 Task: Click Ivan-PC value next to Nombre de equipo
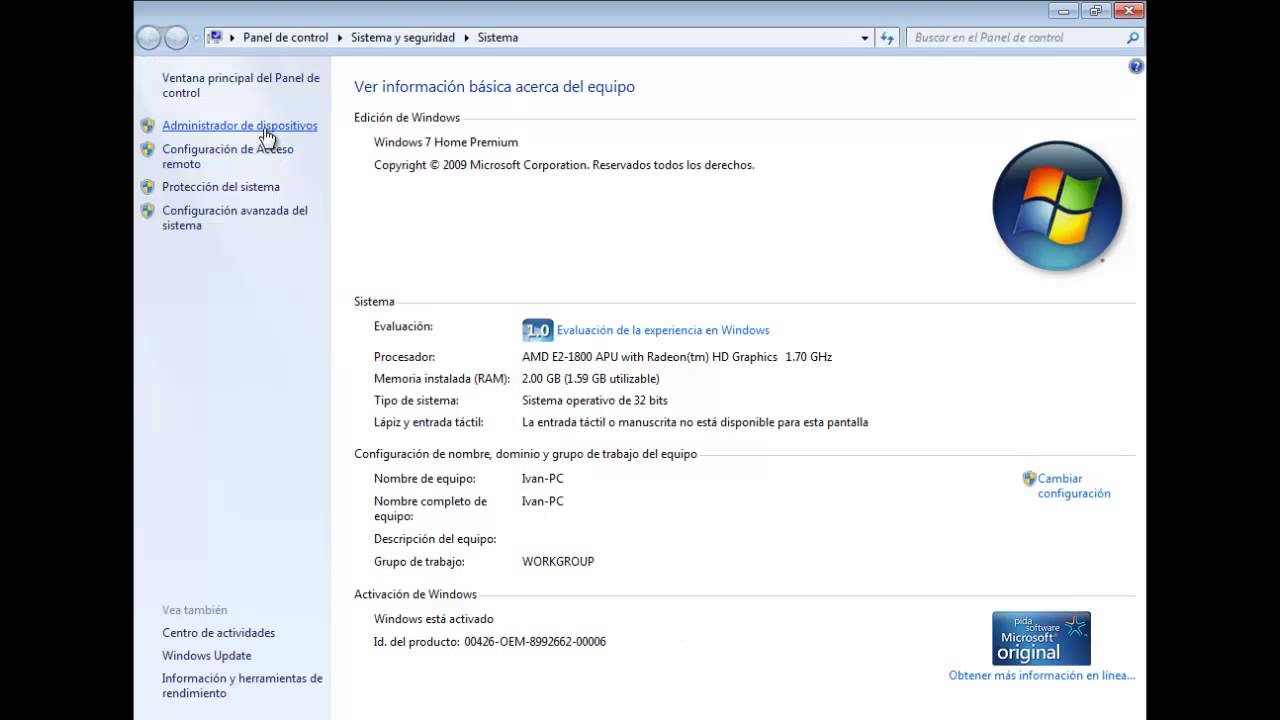543,479
